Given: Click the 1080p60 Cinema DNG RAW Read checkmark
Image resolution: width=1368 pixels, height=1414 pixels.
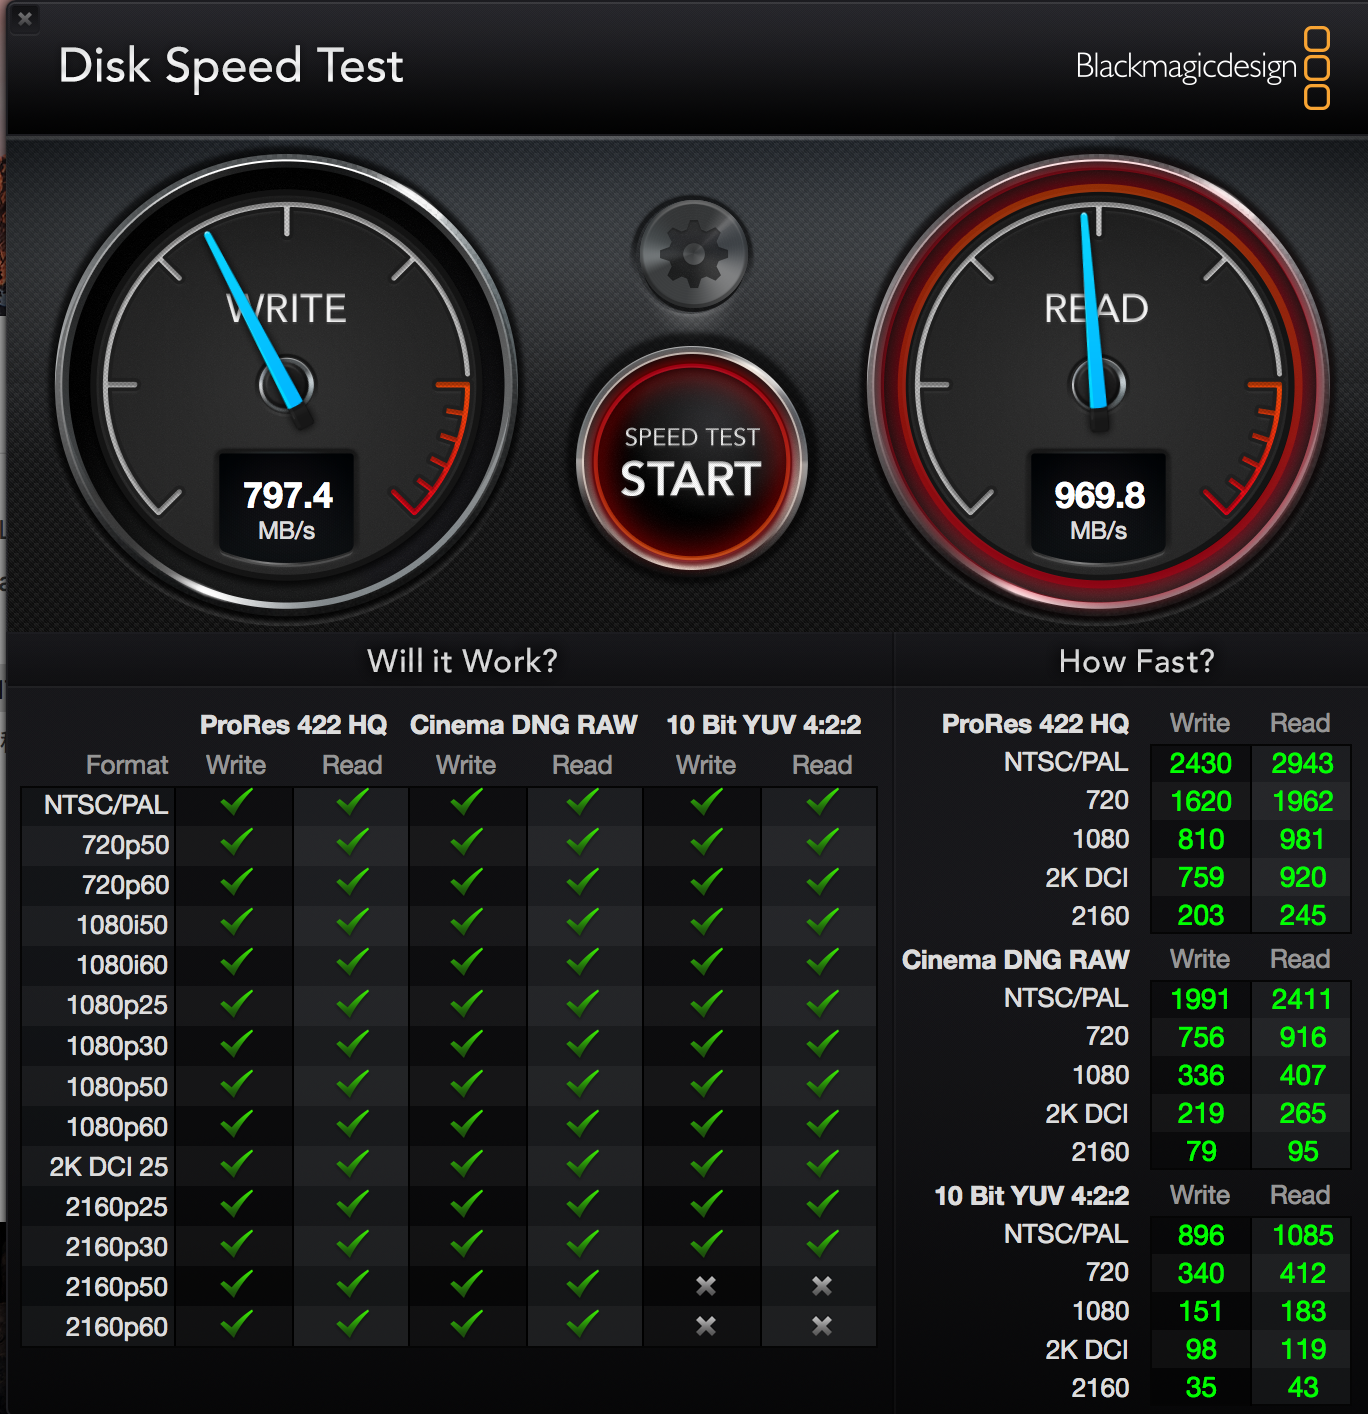Looking at the screenshot, I should click(583, 1124).
